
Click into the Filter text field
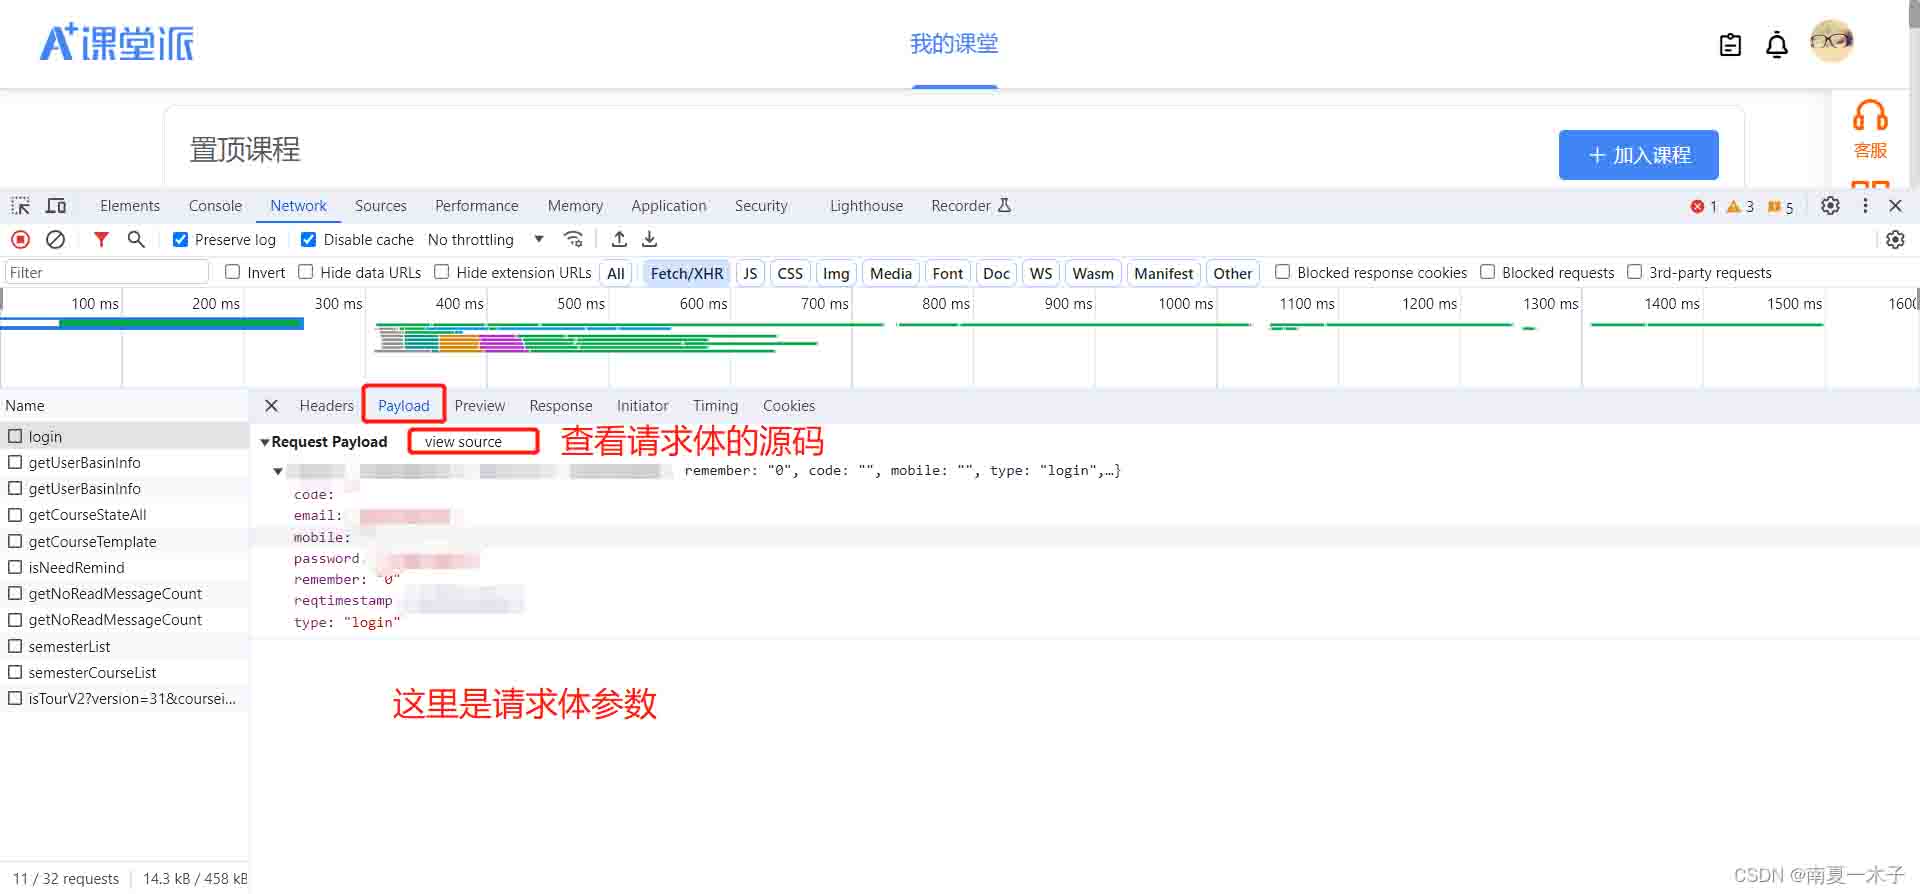click(105, 273)
